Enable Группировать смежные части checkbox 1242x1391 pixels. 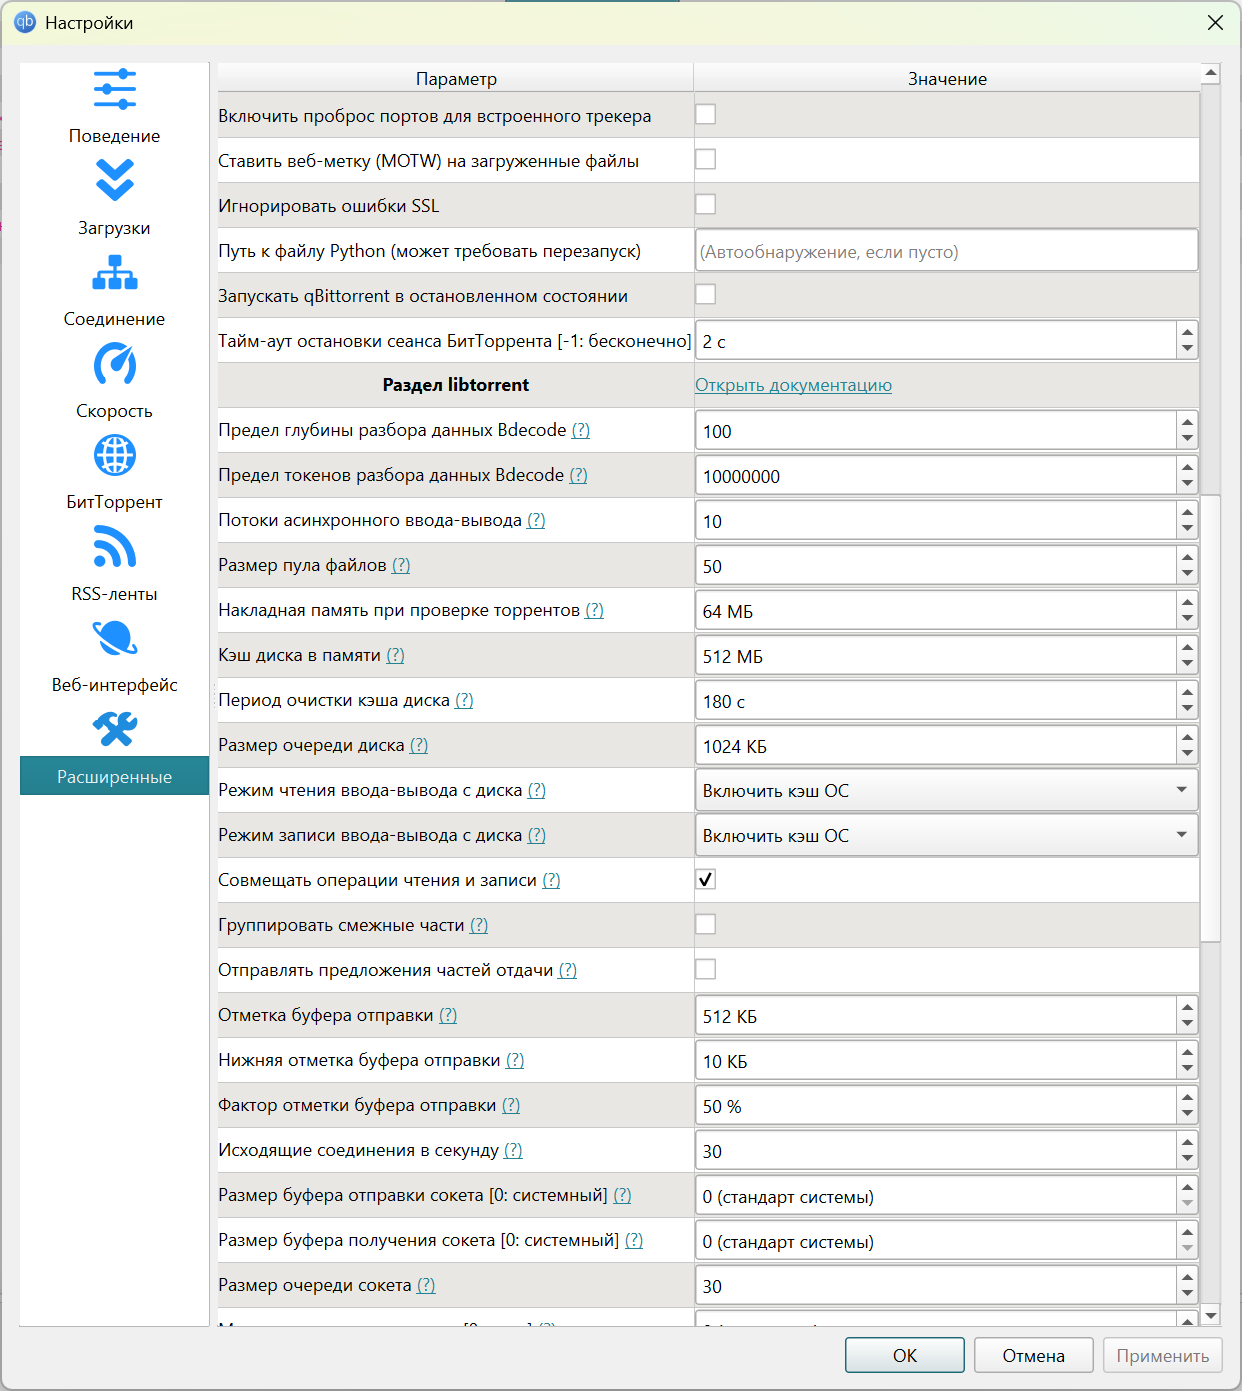pyautogui.click(x=706, y=924)
